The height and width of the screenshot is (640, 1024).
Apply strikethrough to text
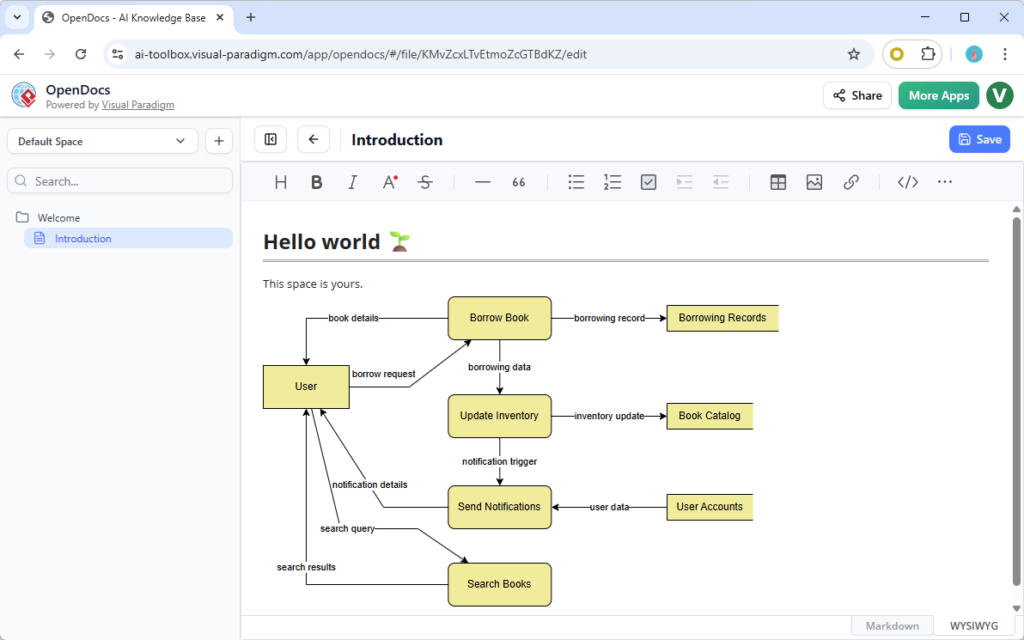(x=425, y=182)
